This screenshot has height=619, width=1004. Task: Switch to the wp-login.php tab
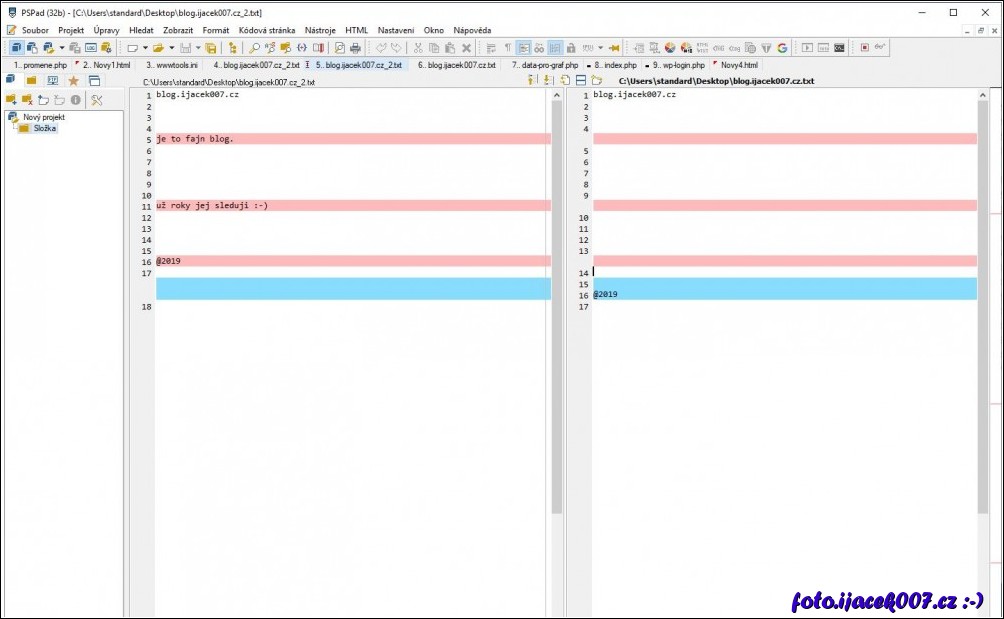tap(678, 65)
